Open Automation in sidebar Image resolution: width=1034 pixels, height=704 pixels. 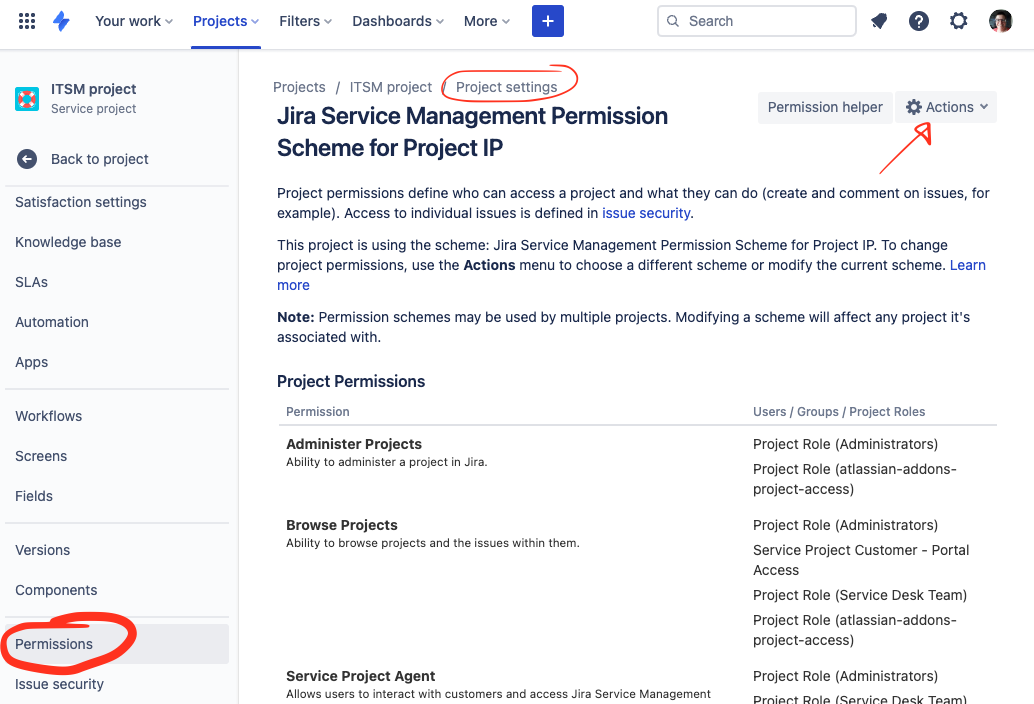(x=52, y=322)
